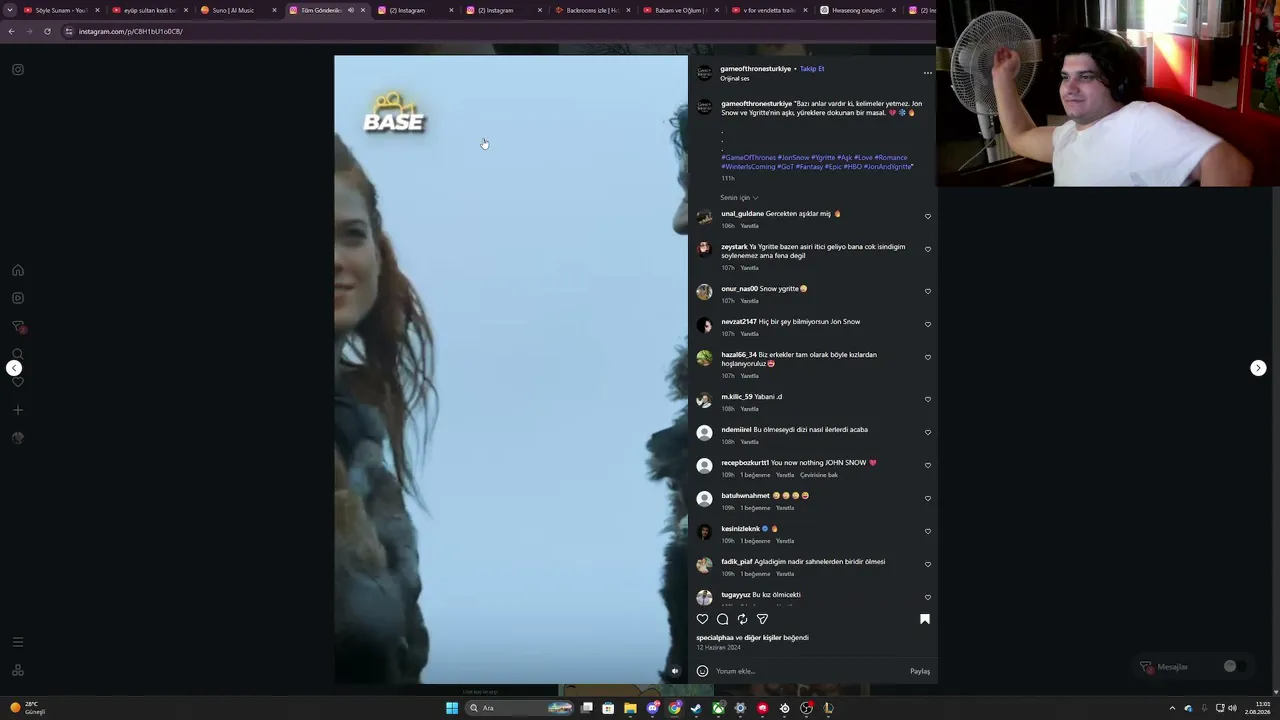Open volume control in the system tray

click(1232, 708)
